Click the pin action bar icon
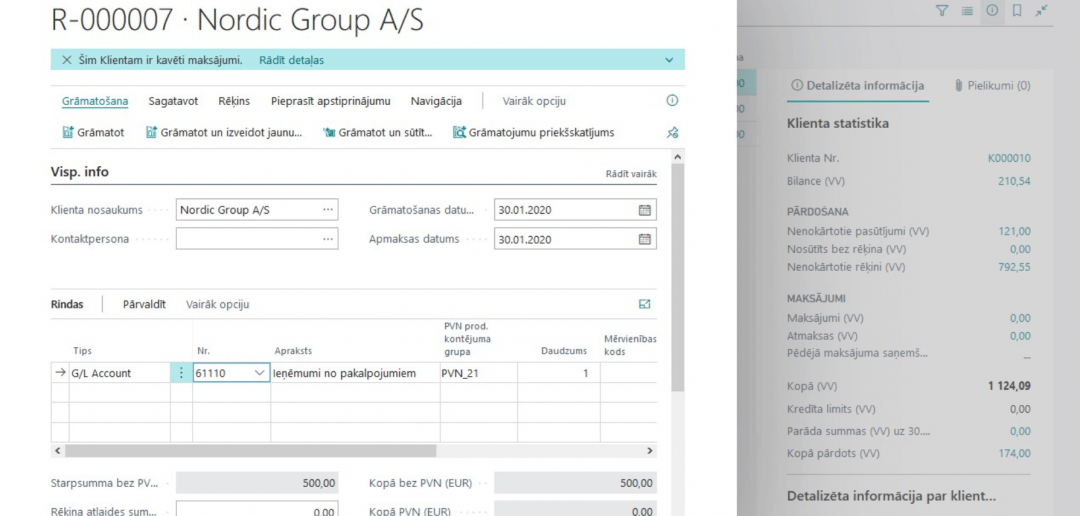Screen dimensions: 1080x516 [672, 132]
